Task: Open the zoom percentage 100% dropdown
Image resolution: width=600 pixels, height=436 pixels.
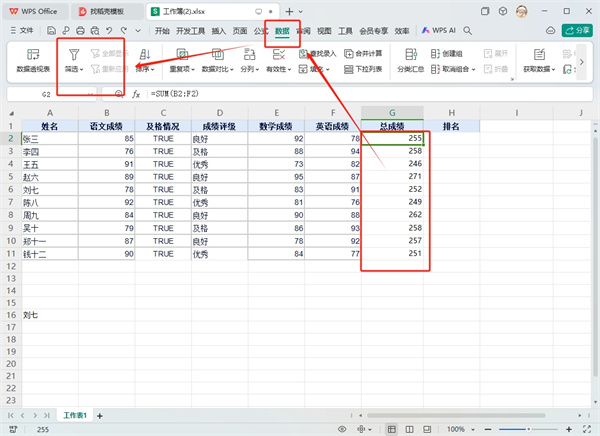Action: (473, 429)
